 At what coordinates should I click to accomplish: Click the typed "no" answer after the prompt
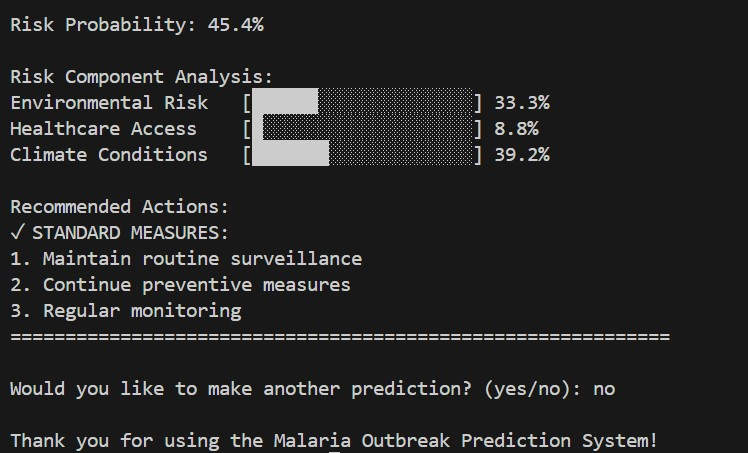click(x=604, y=389)
